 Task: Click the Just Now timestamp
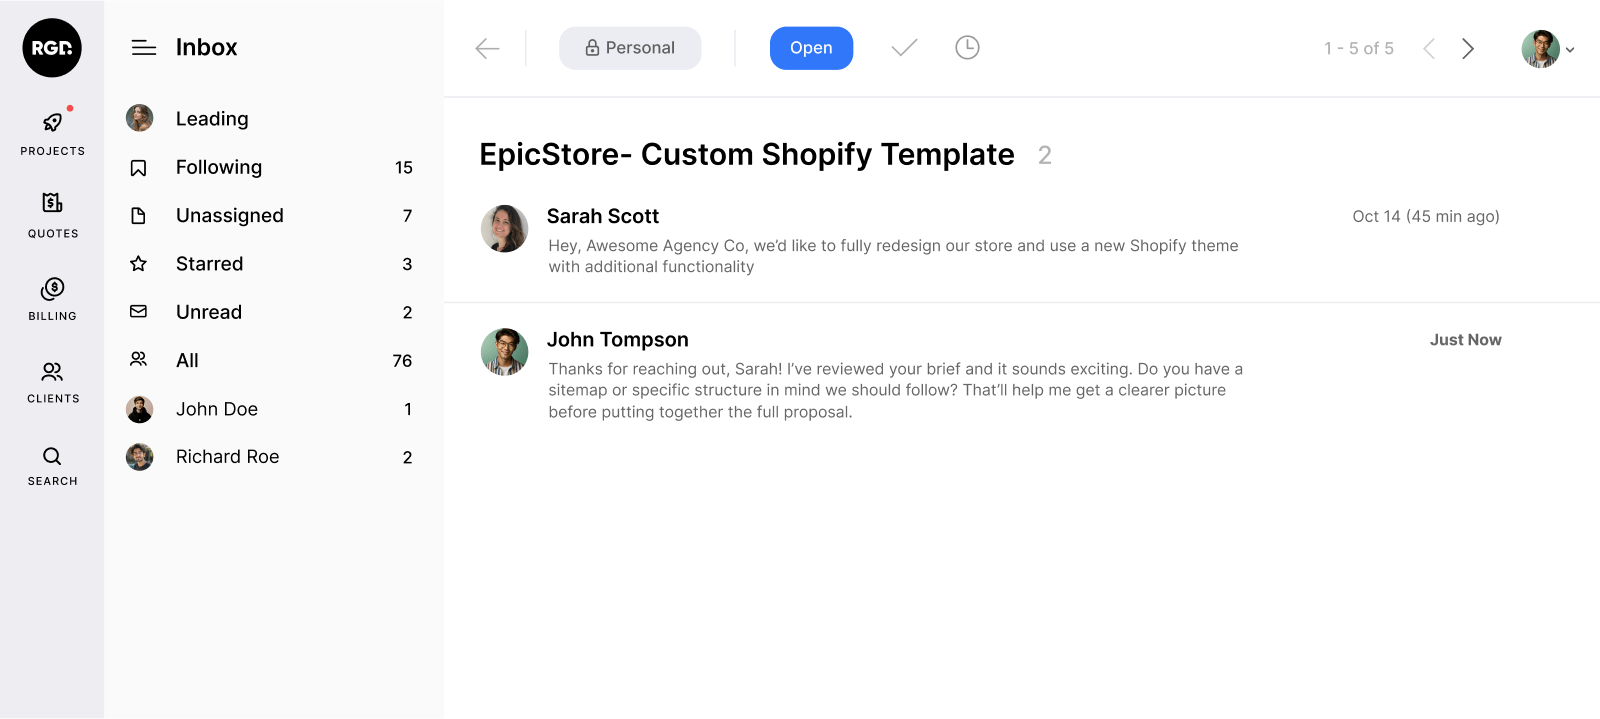[x=1466, y=340]
